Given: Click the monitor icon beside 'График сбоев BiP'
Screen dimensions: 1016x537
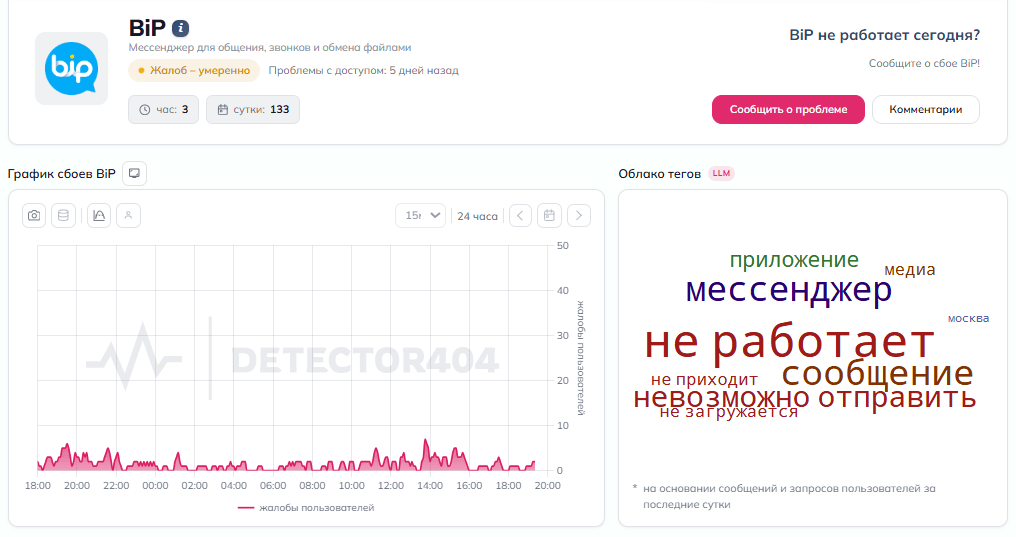Looking at the screenshot, I should pyautogui.click(x=135, y=174).
